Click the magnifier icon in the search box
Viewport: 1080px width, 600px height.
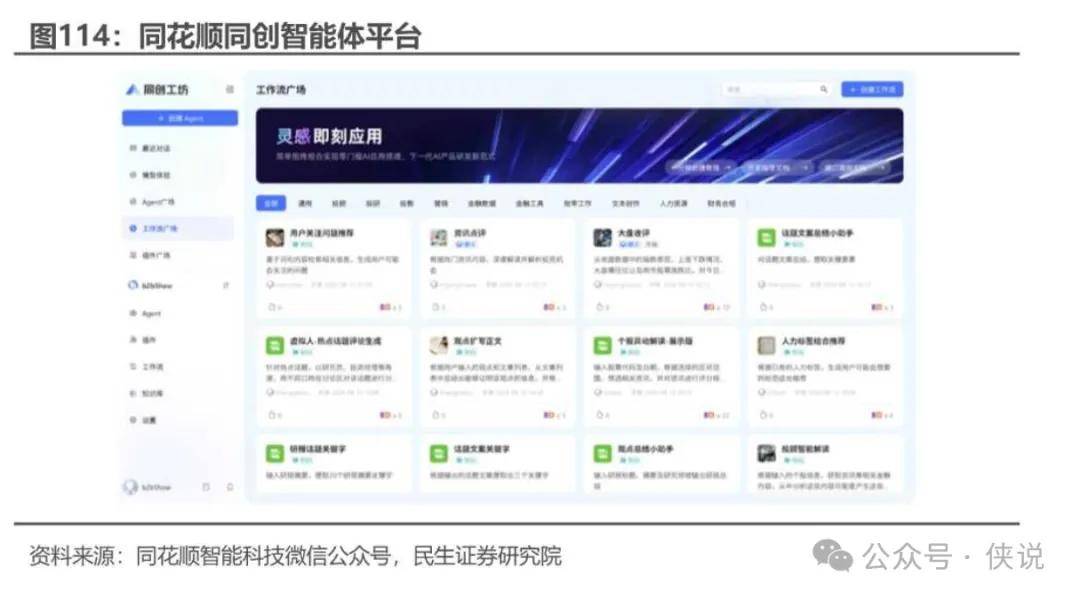824,90
